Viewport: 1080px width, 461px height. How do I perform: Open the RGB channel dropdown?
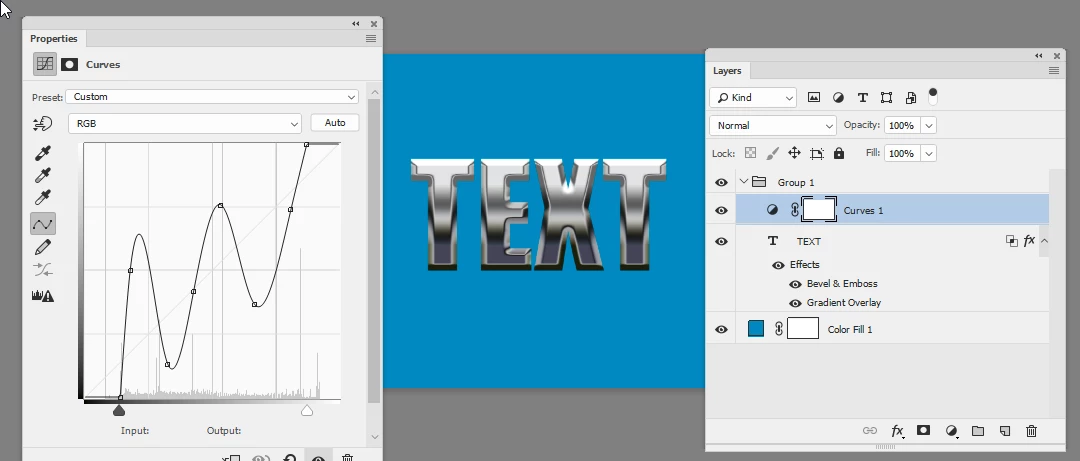pyautogui.click(x=185, y=123)
